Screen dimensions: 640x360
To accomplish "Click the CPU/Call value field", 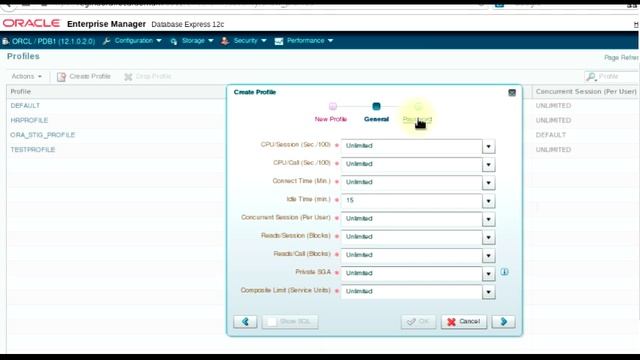I will tap(411, 164).
